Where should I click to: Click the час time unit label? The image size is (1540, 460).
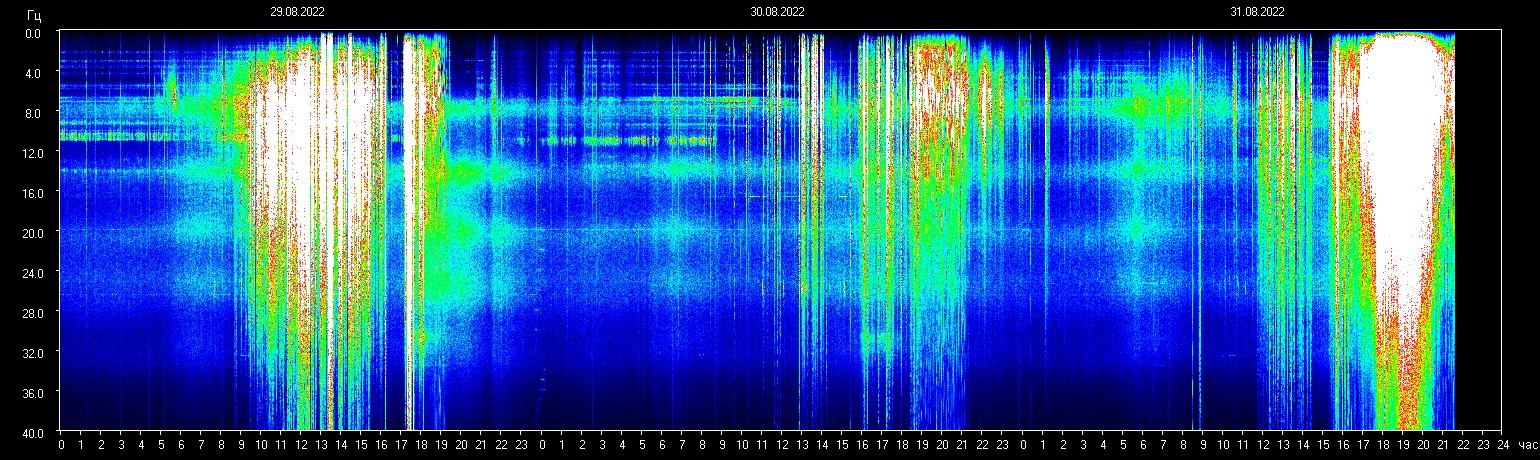point(1527,443)
